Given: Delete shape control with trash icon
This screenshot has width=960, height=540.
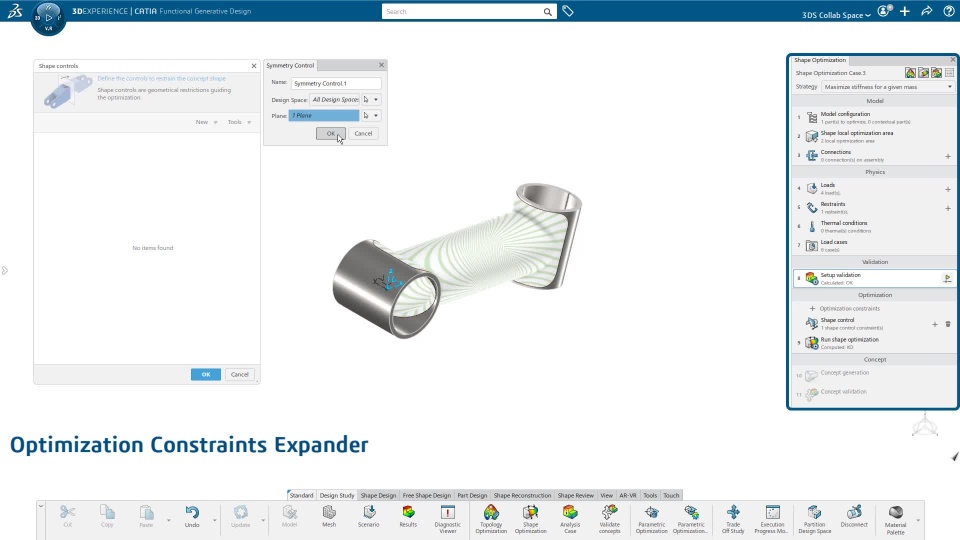Looking at the screenshot, I should coord(948,324).
